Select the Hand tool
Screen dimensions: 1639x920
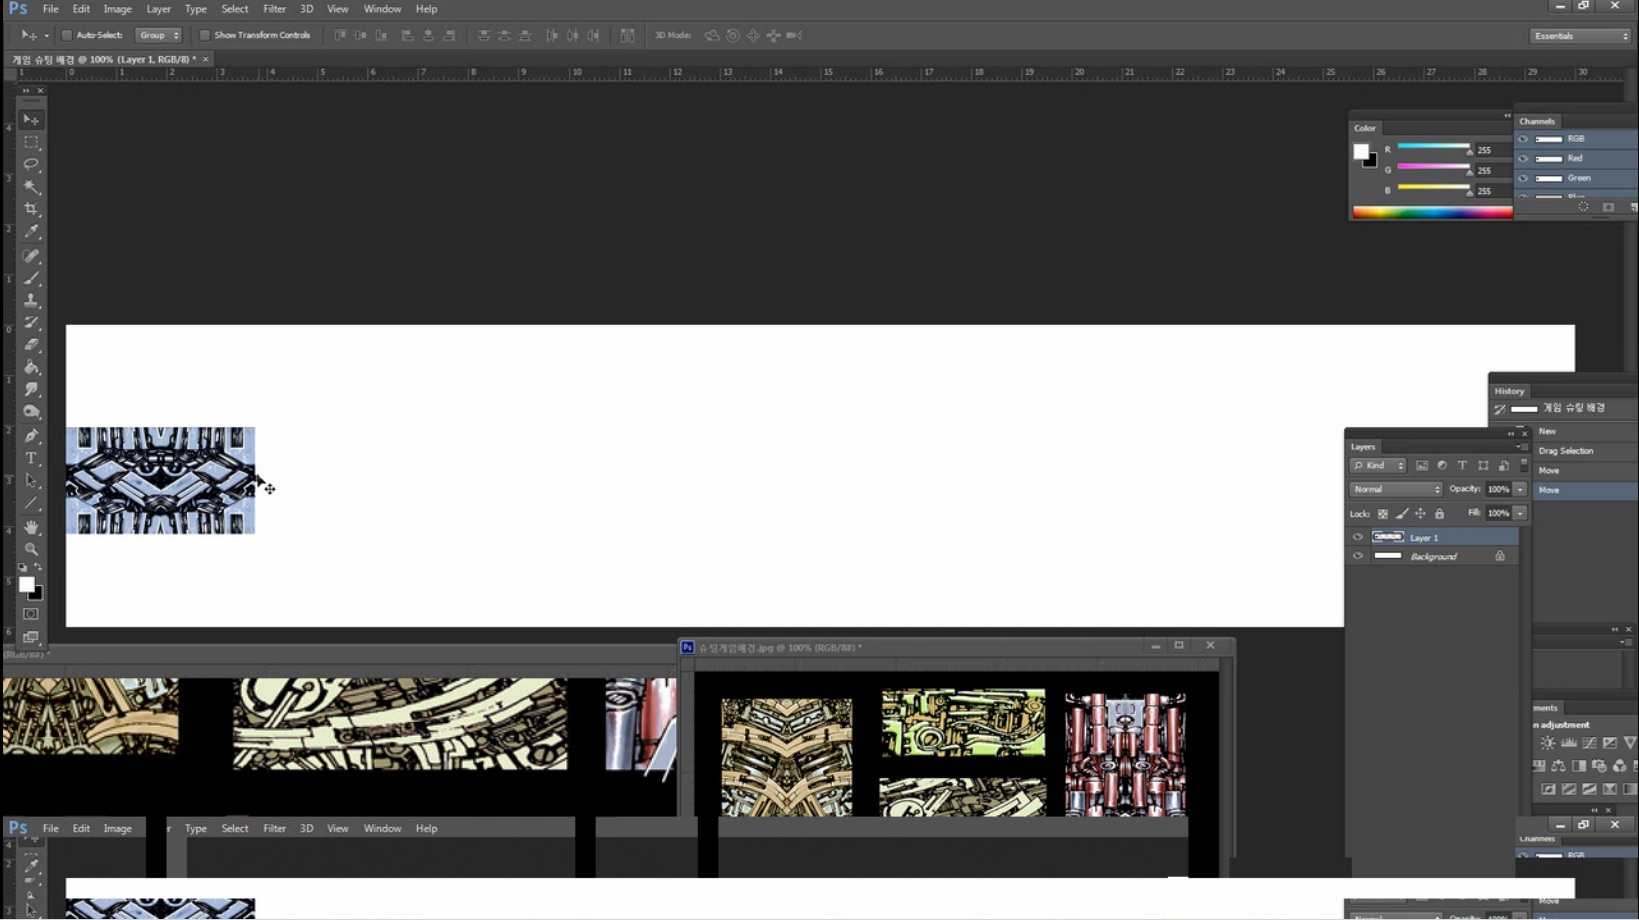tap(31, 527)
